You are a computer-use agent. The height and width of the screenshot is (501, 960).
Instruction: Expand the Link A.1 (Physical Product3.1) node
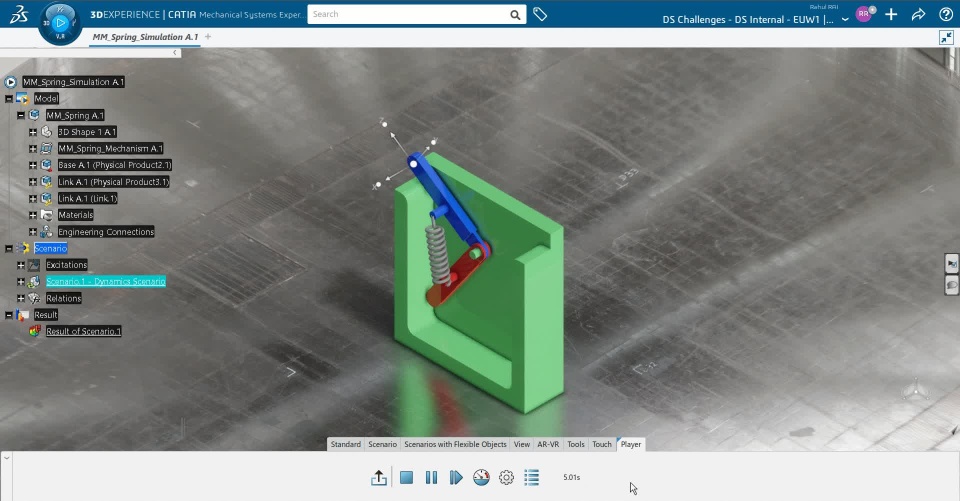click(33, 182)
